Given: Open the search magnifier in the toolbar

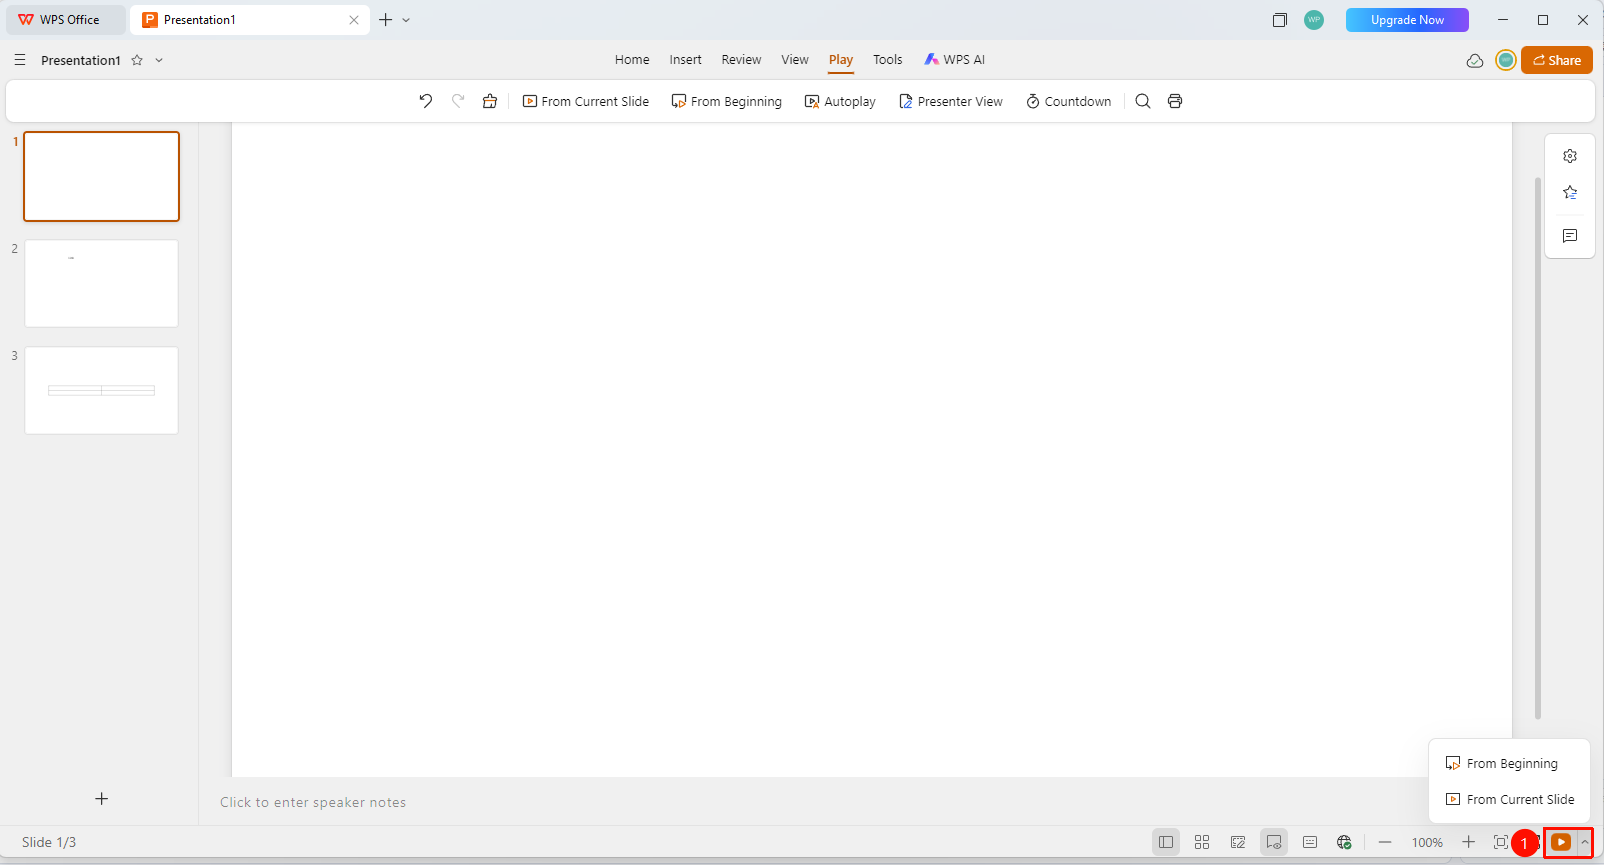Looking at the screenshot, I should [x=1143, y=101].
